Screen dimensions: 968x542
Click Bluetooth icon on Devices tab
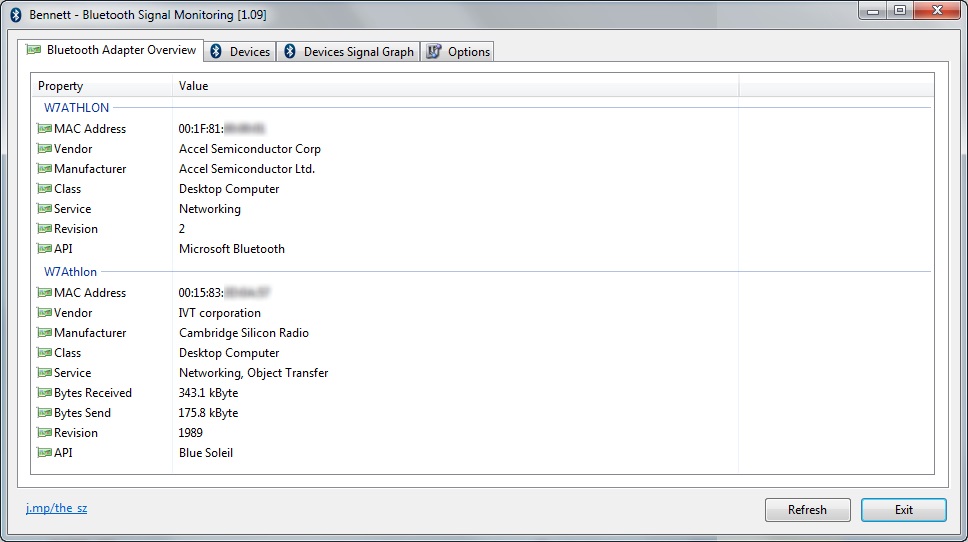tap(216, 51)
